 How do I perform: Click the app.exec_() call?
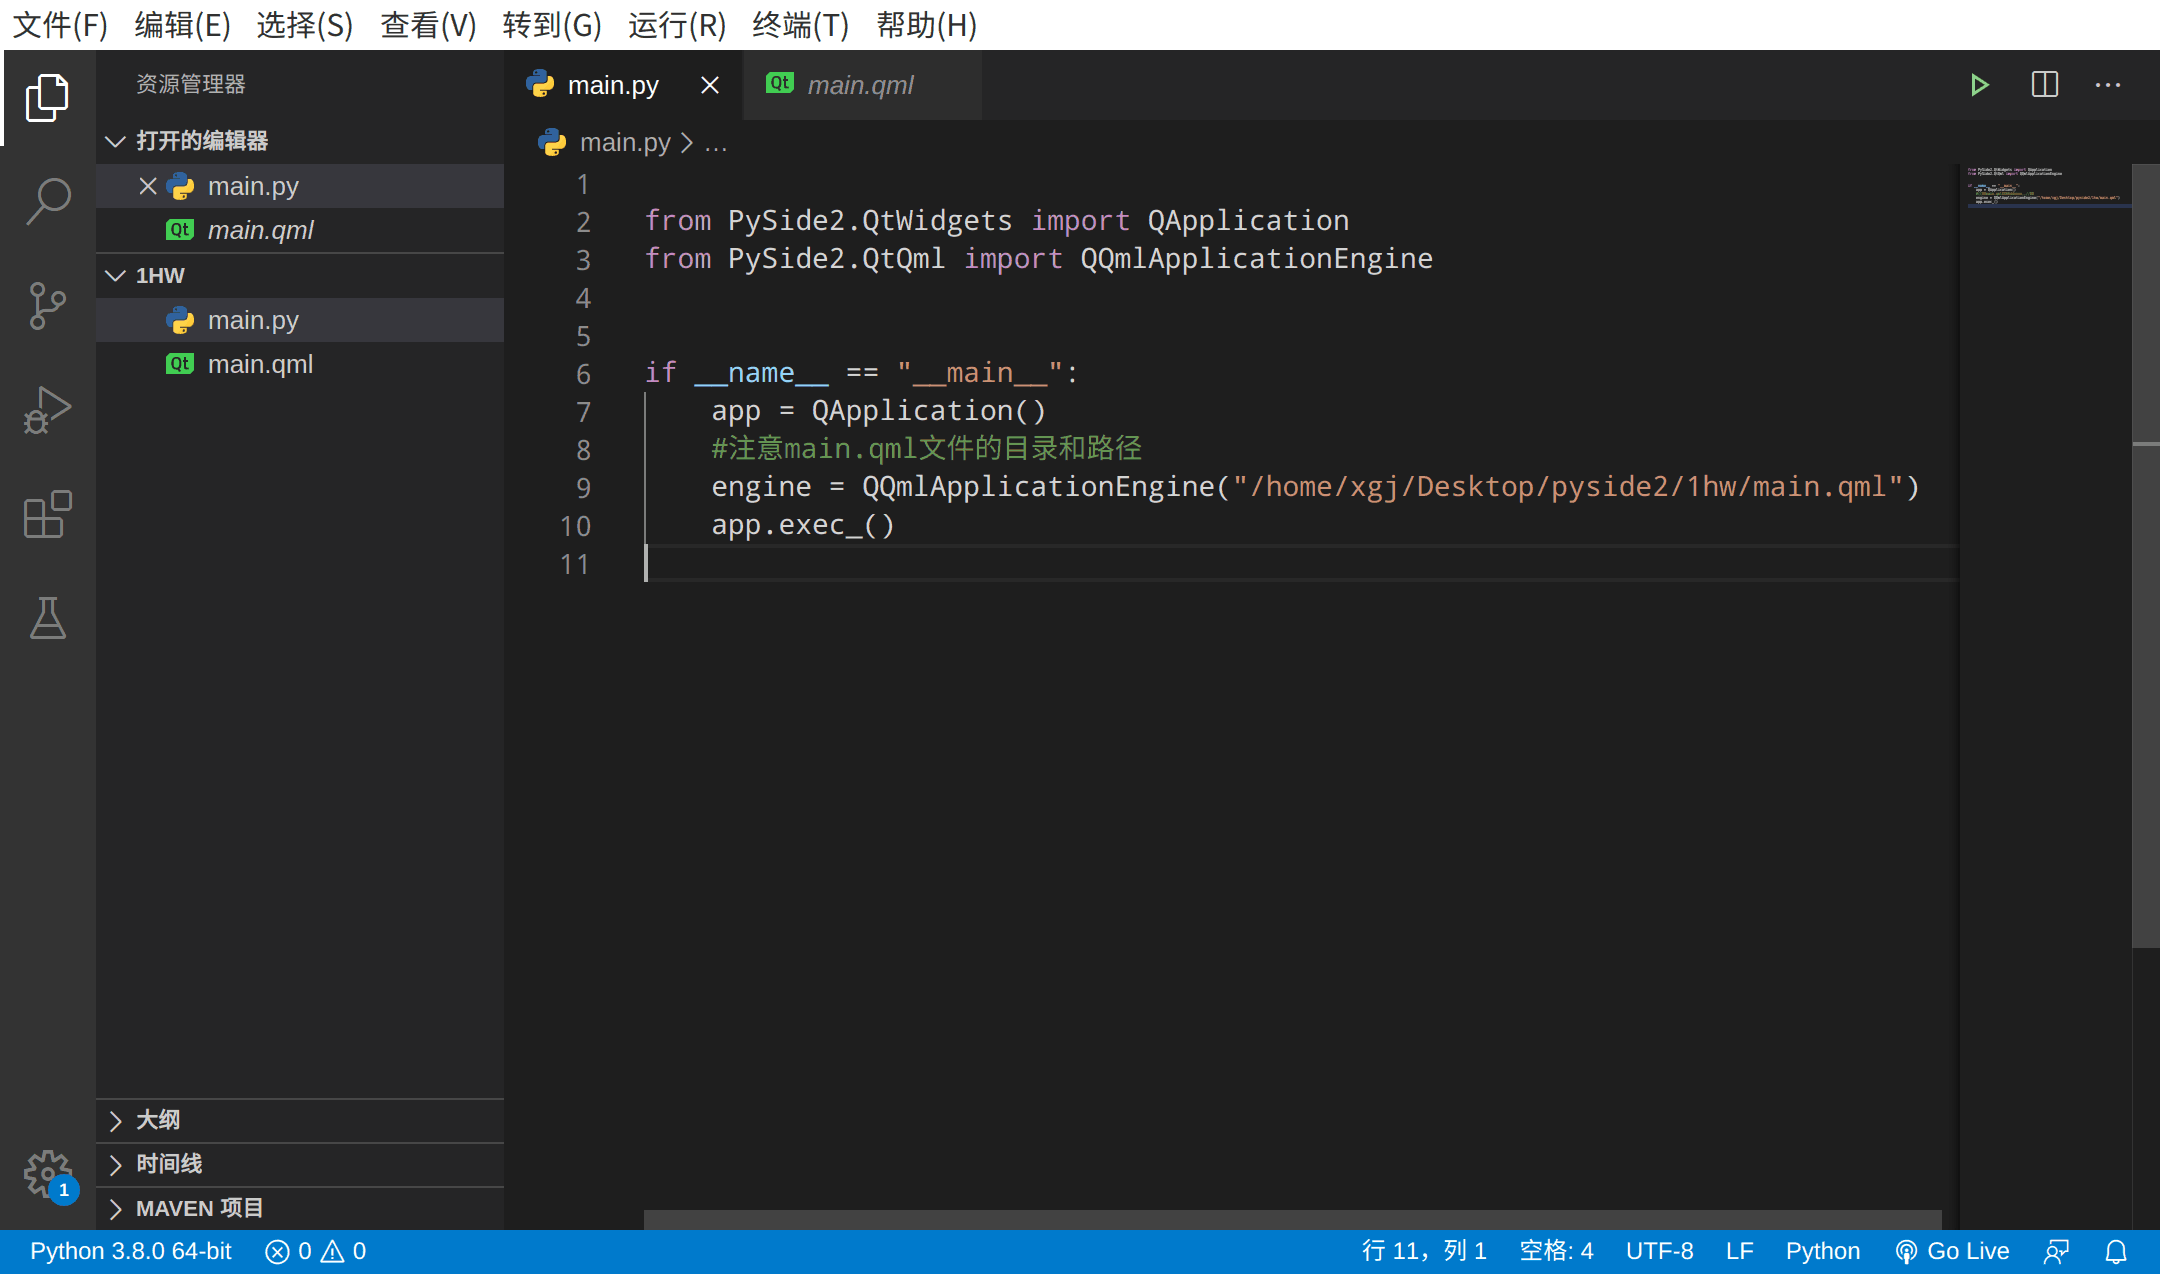[802, 525]
